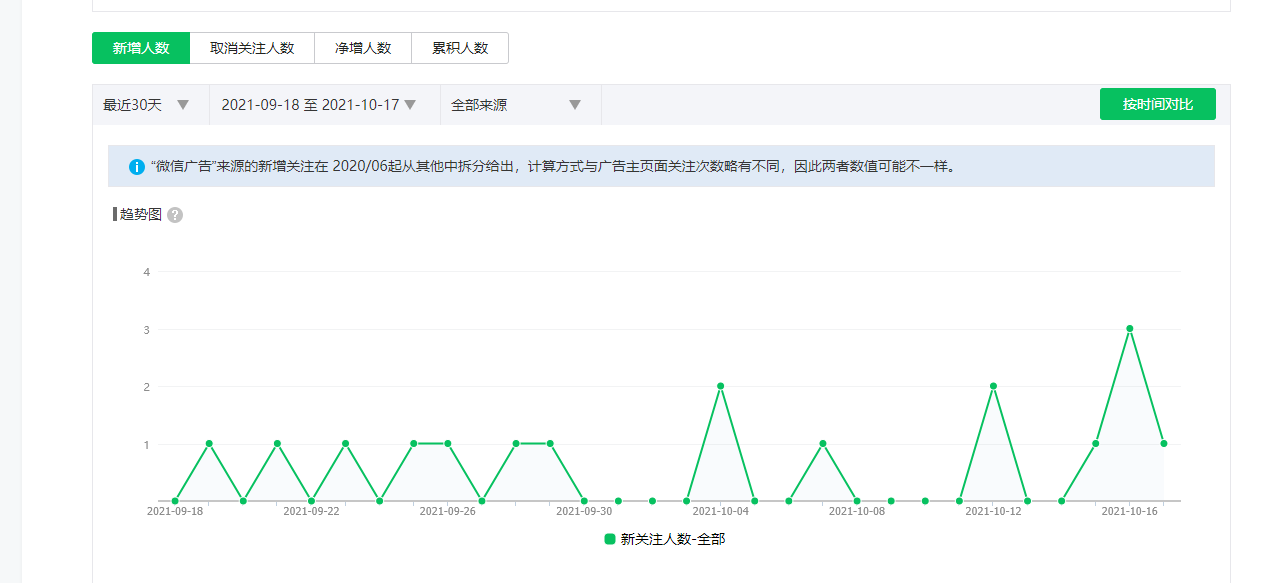Click the peak data point at value 3
The height and width of the screenshot is (583, 1264).
(1130, 329)
